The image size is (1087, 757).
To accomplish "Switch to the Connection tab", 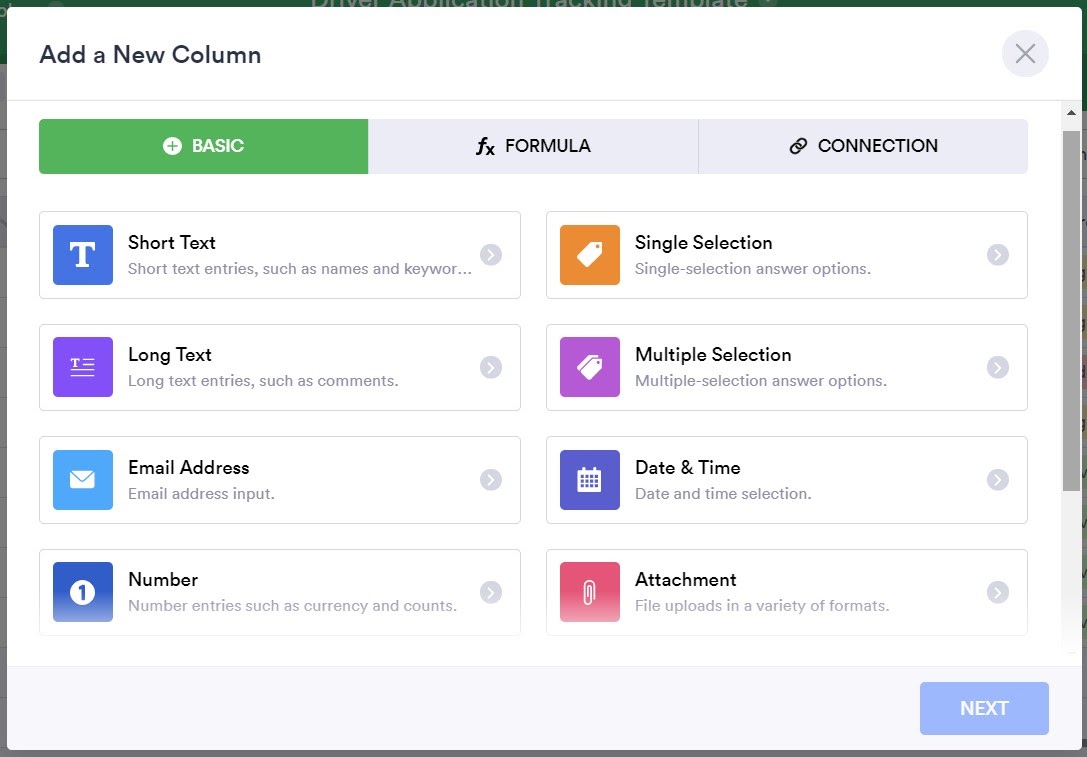I will [x=863, y=146].
